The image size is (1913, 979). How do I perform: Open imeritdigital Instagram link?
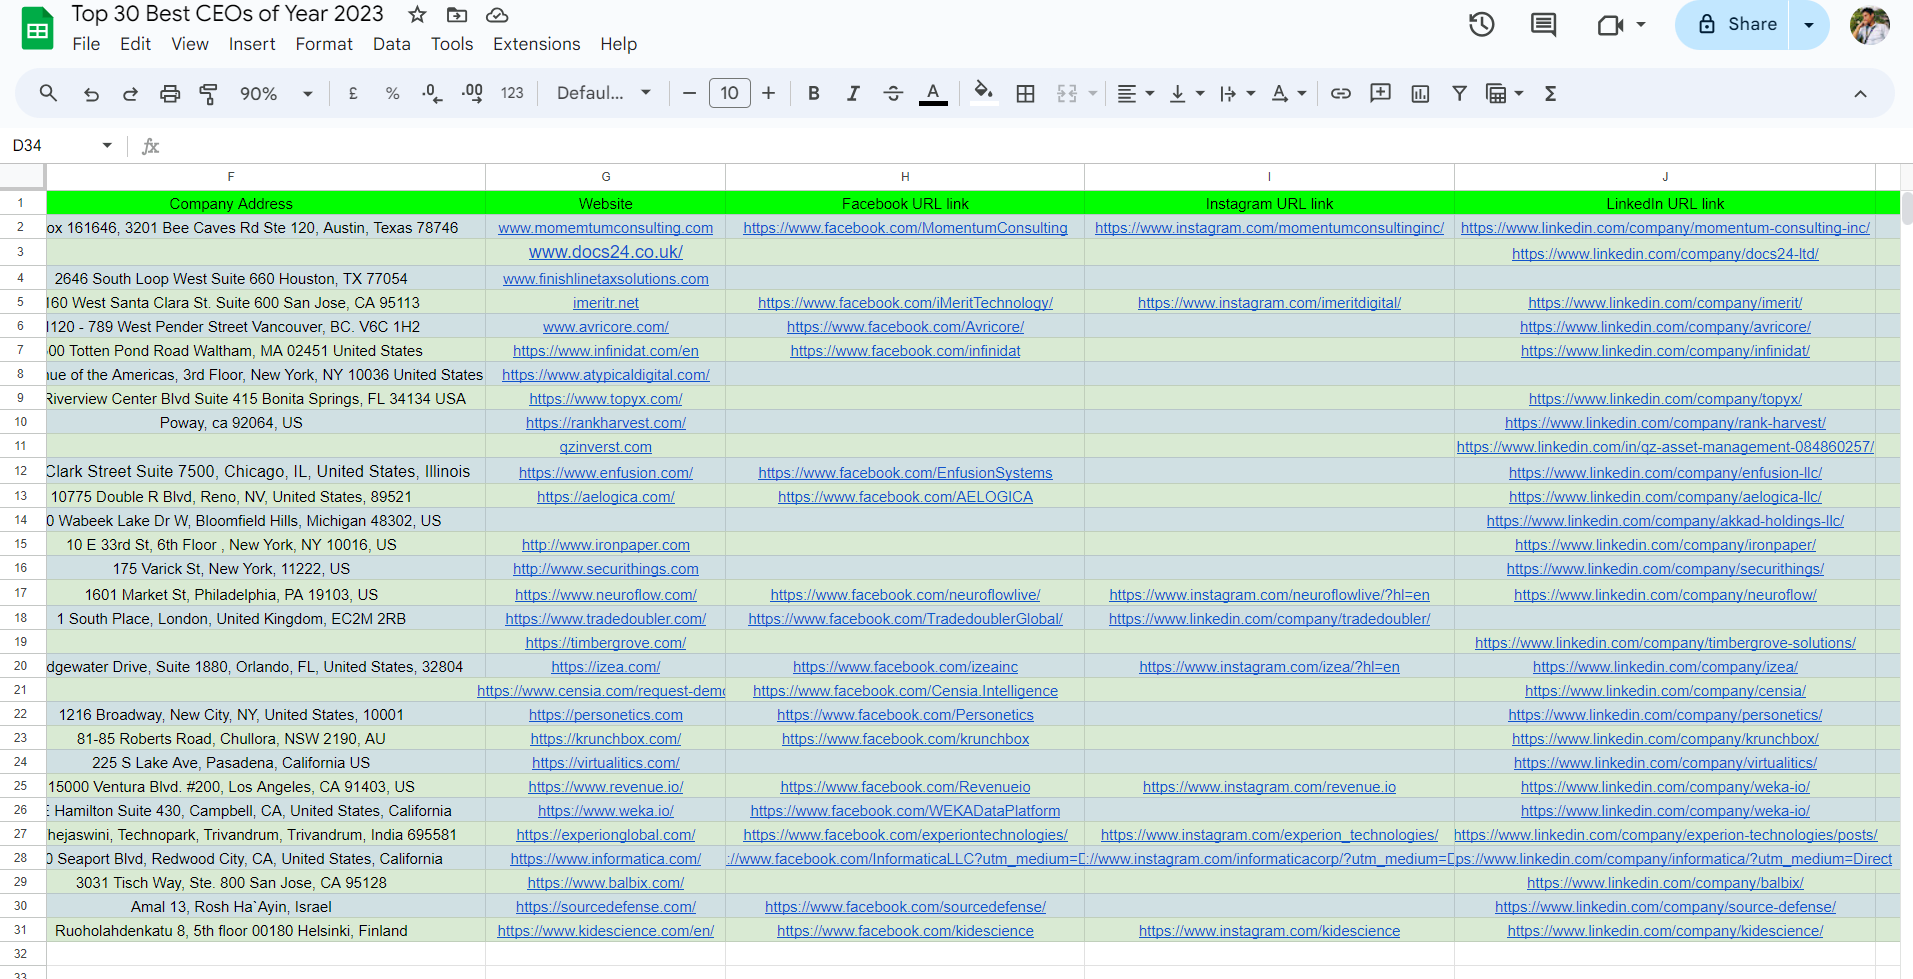point(1269,303)
